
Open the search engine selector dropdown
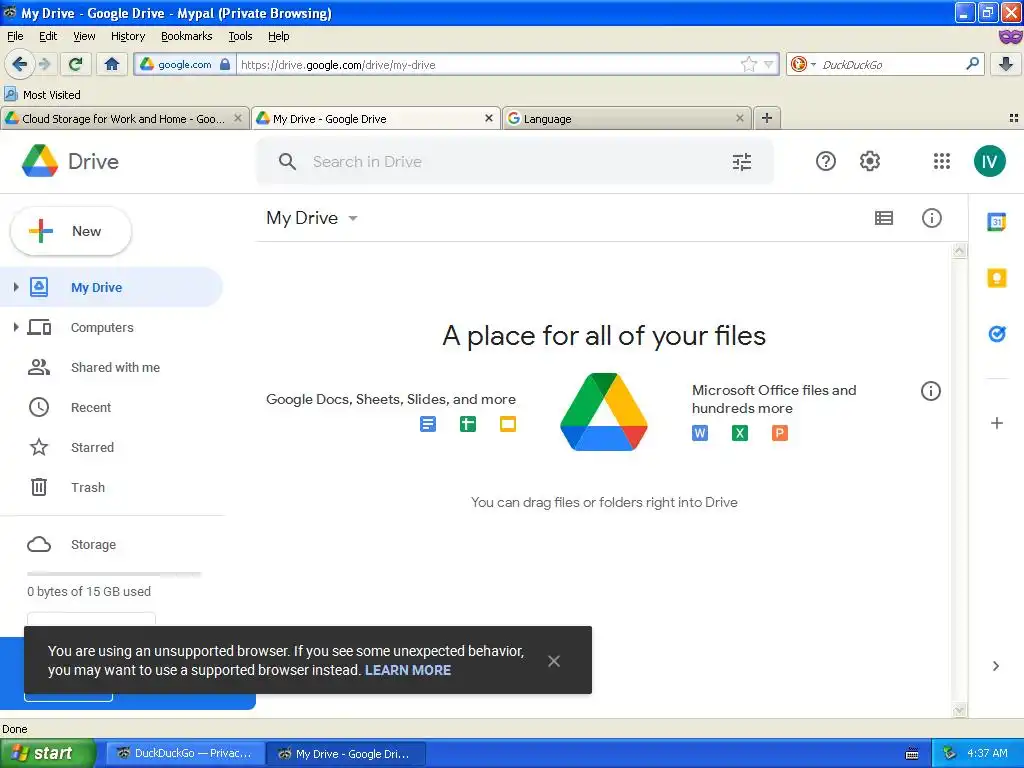point(803,64)
